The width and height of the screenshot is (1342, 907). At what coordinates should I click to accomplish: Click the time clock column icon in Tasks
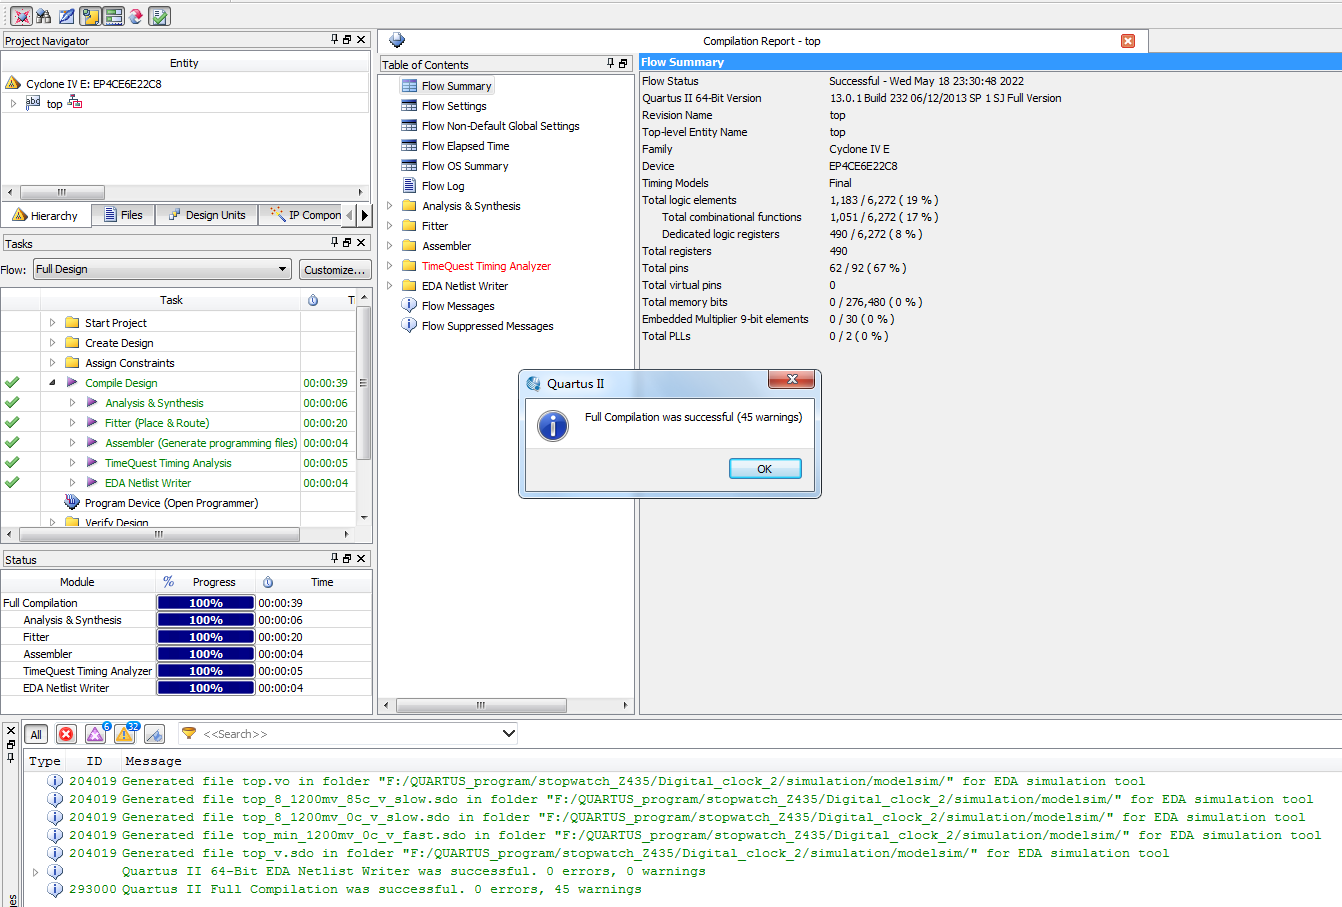tap(313, 300)
